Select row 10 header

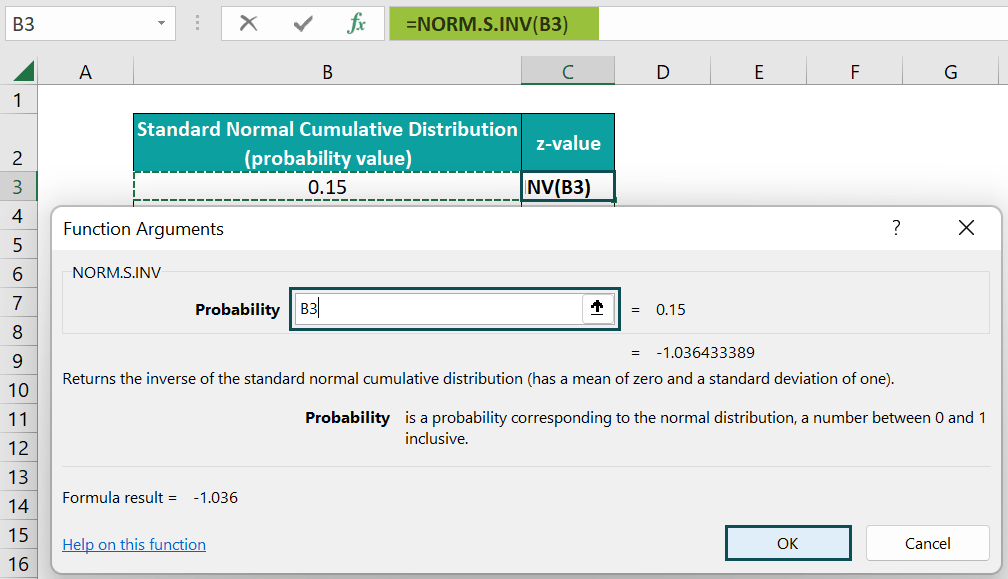(19, 391)
